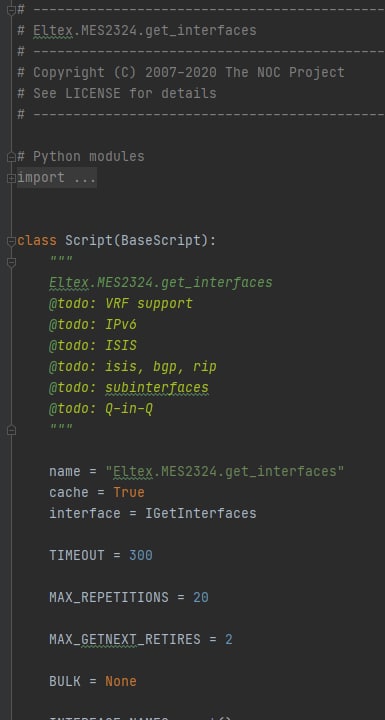The image size is (385, 720).
Task: Collapse the class docstring at its opening fold marker
Action: (x=11, y=262)
